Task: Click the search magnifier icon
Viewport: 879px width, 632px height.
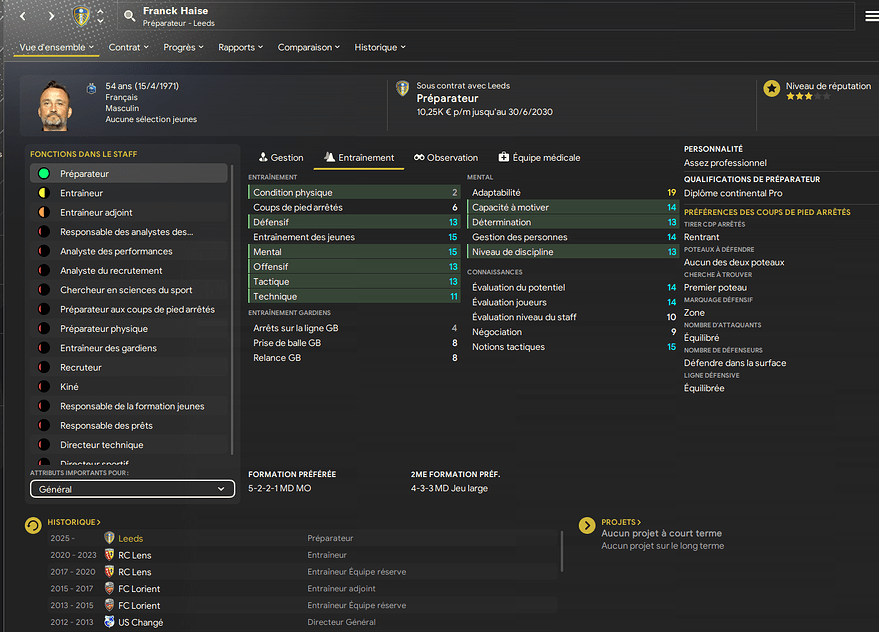Action: coord(129,16)
